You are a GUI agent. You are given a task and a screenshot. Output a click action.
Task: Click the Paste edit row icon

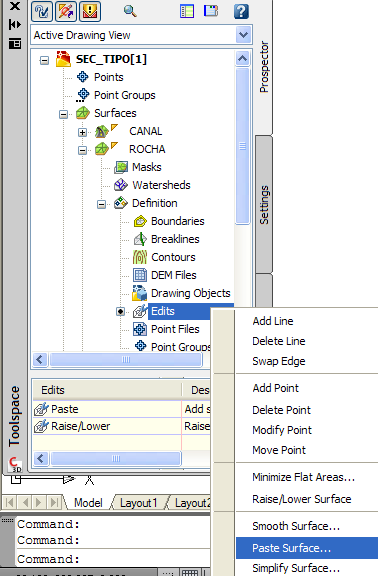point(41,409)
